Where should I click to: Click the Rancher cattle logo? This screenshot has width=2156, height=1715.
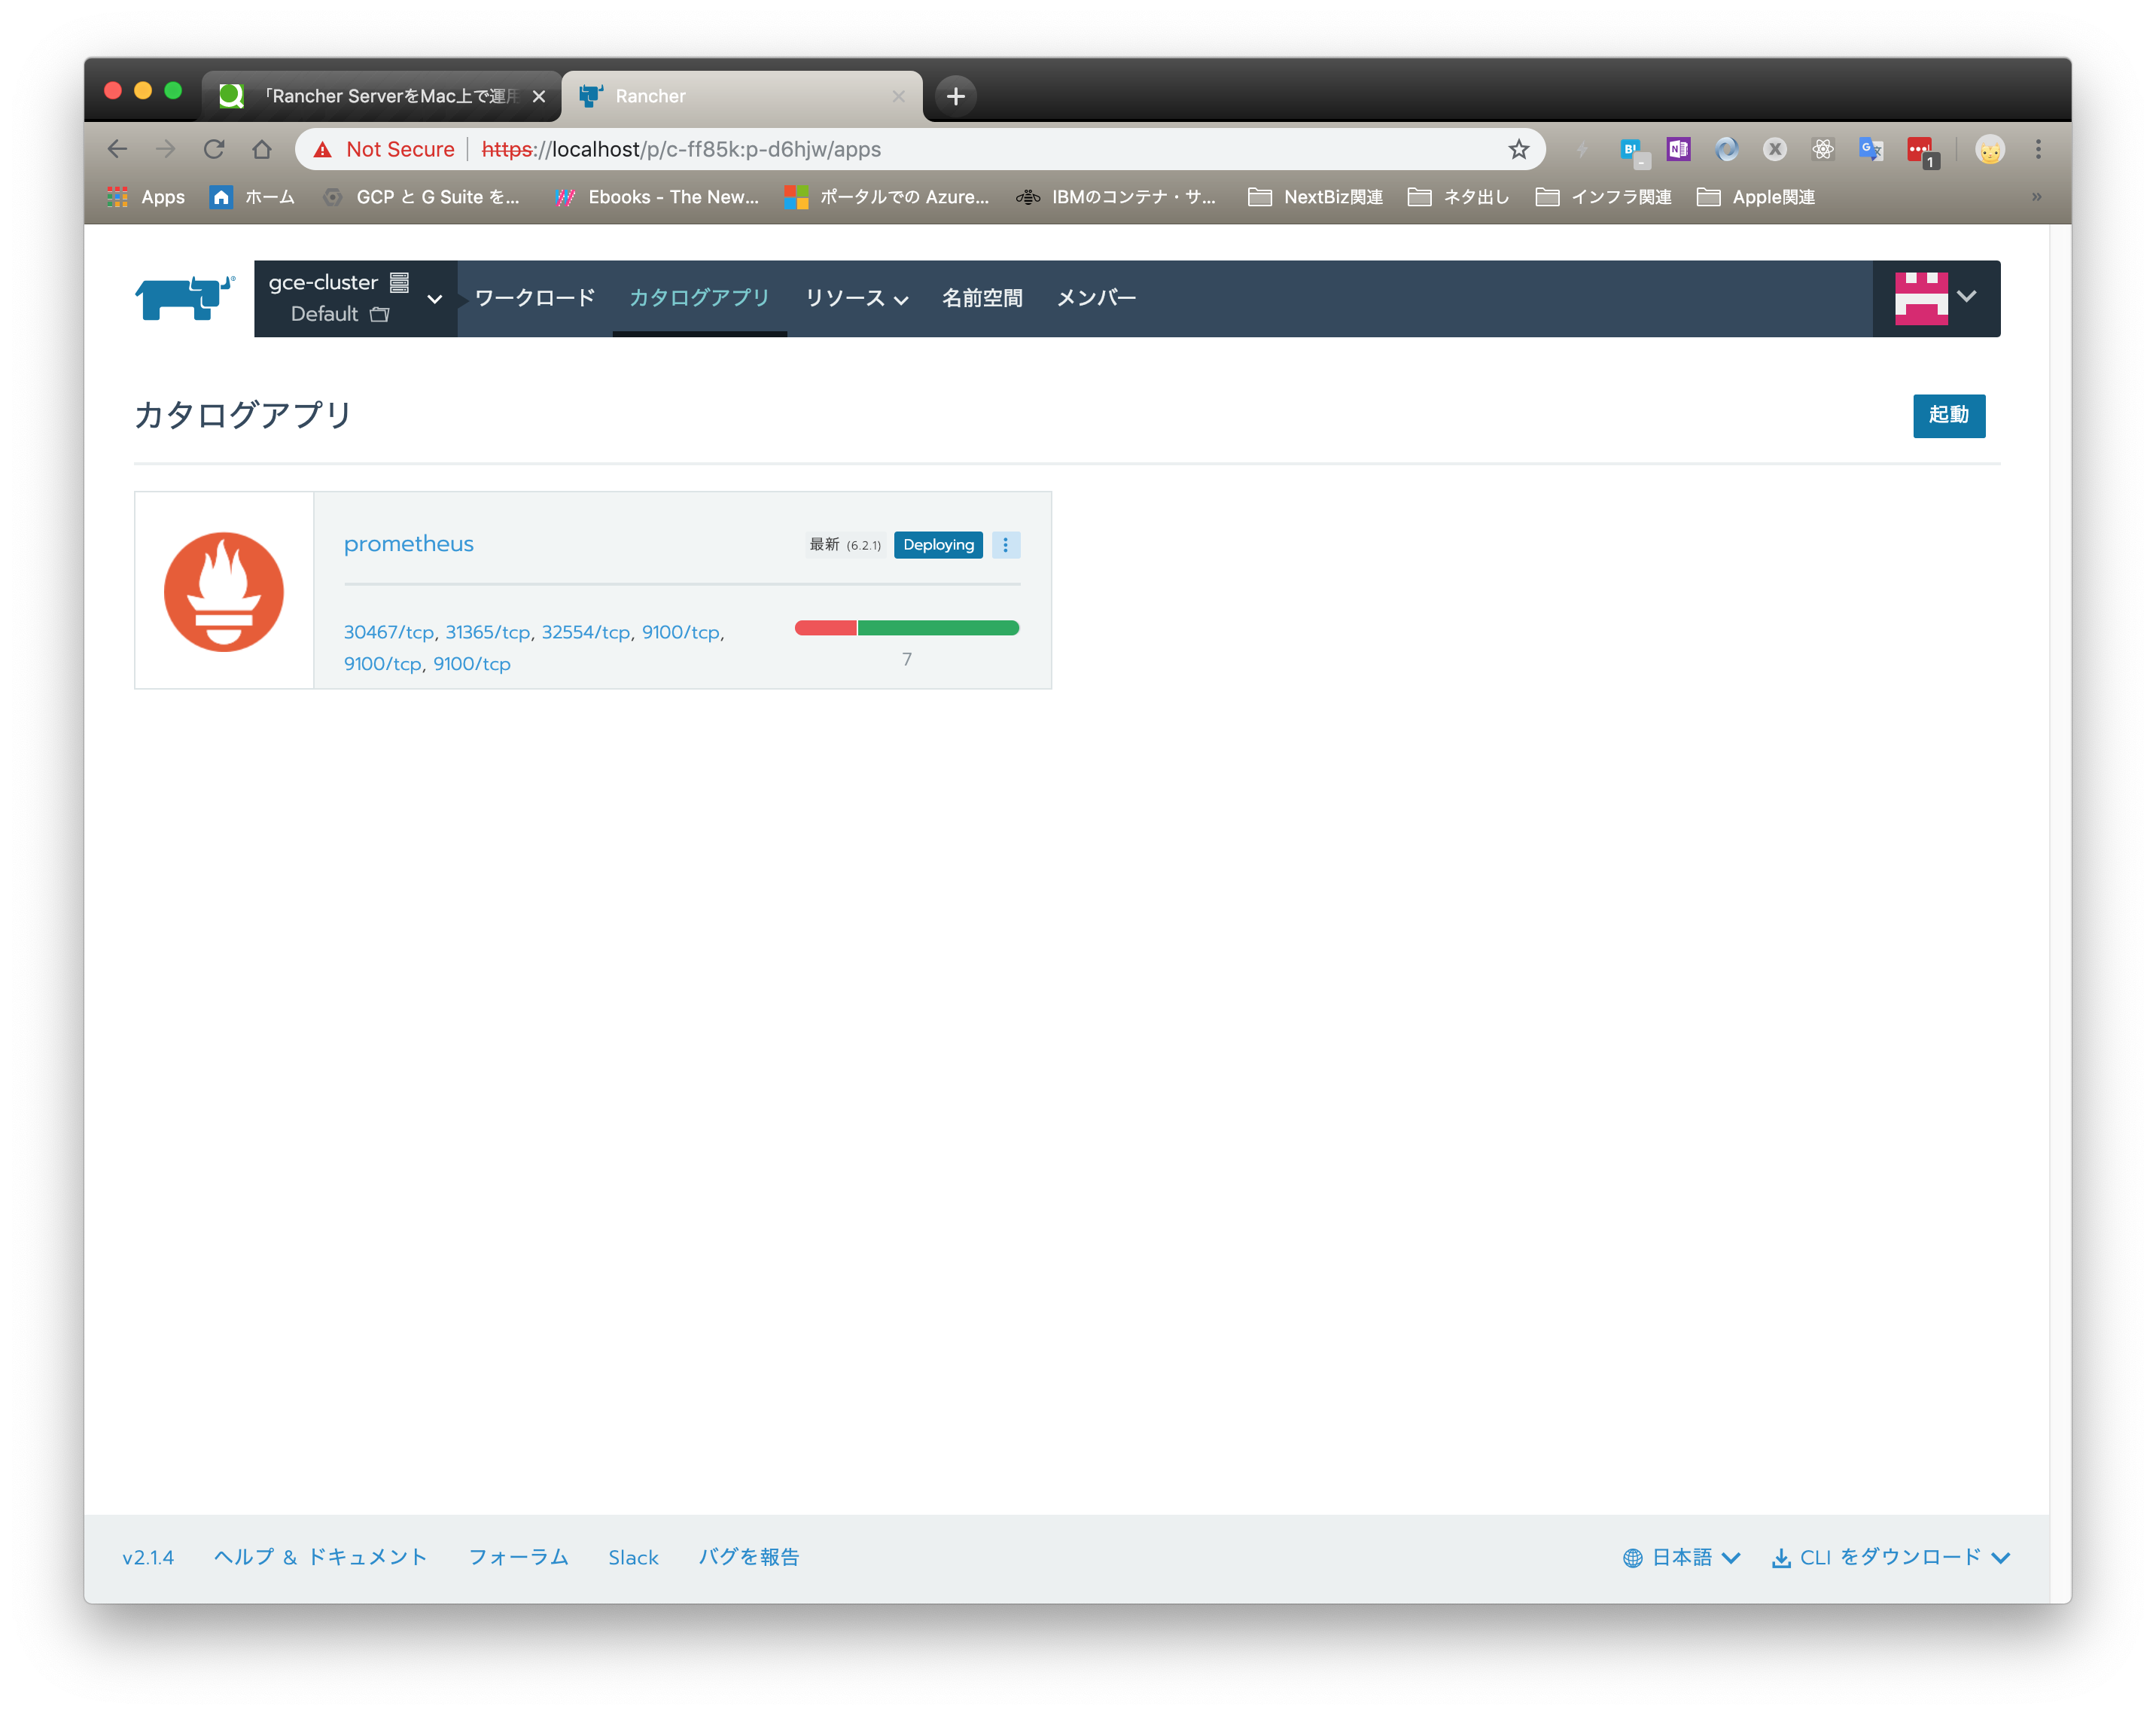(182, 297)
